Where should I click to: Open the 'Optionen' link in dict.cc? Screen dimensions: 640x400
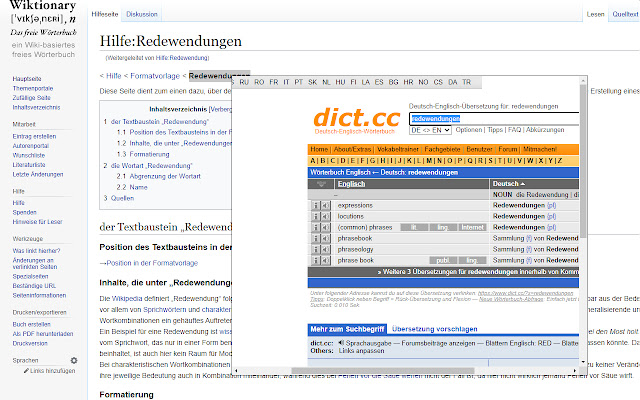pyautogui.click(x=469, y=130)
